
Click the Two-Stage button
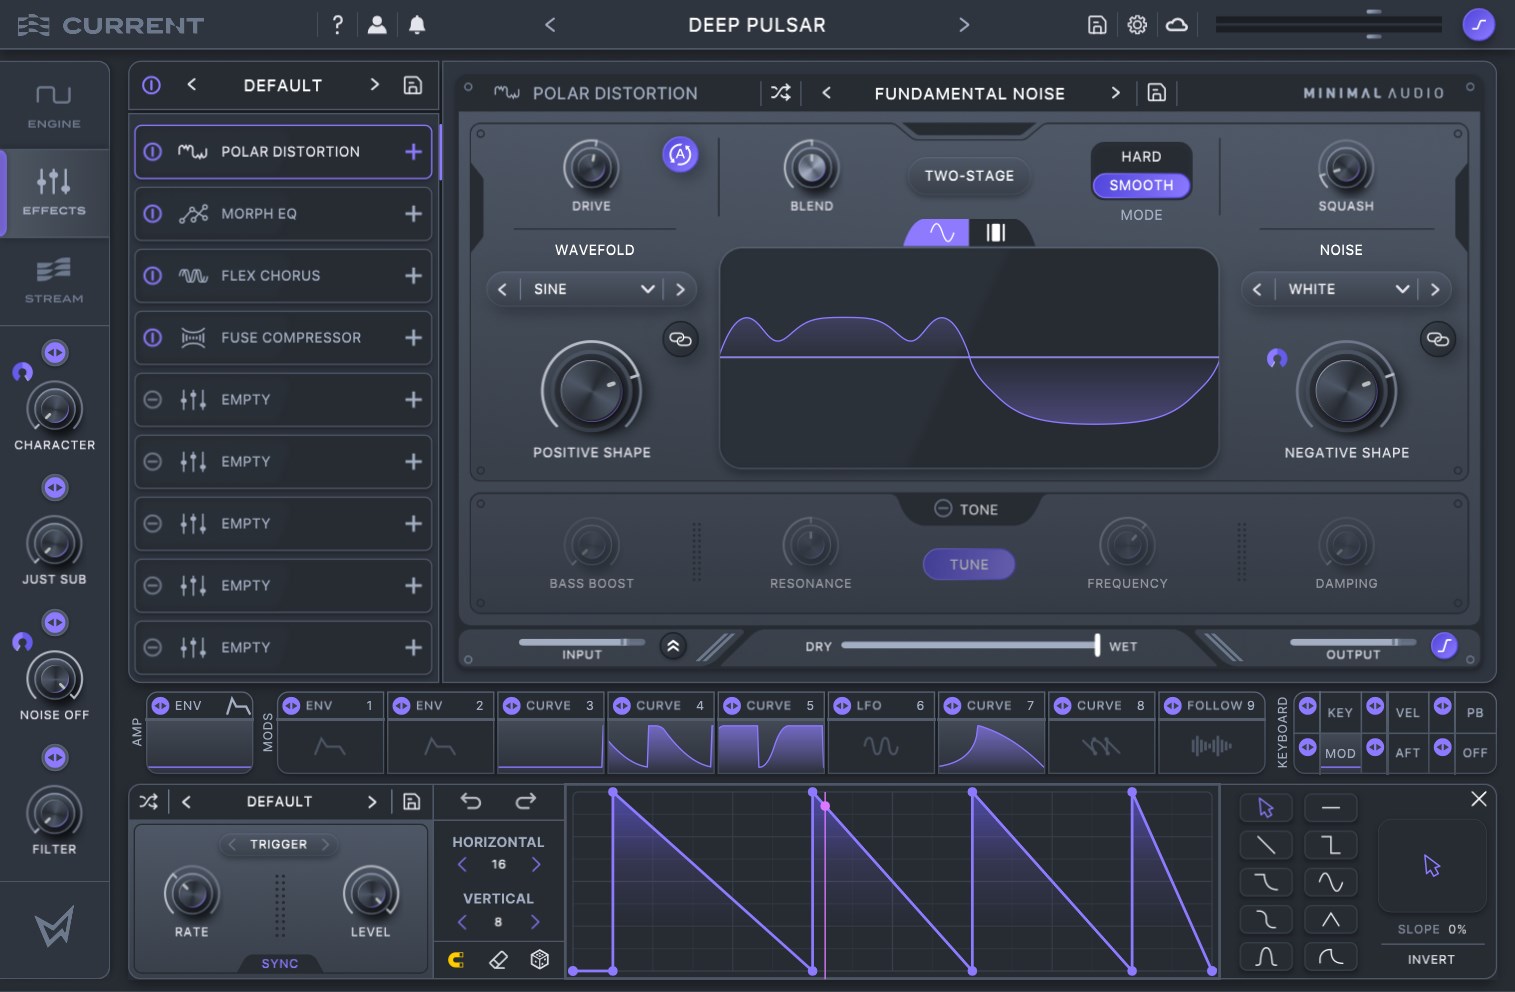(968, 176)
